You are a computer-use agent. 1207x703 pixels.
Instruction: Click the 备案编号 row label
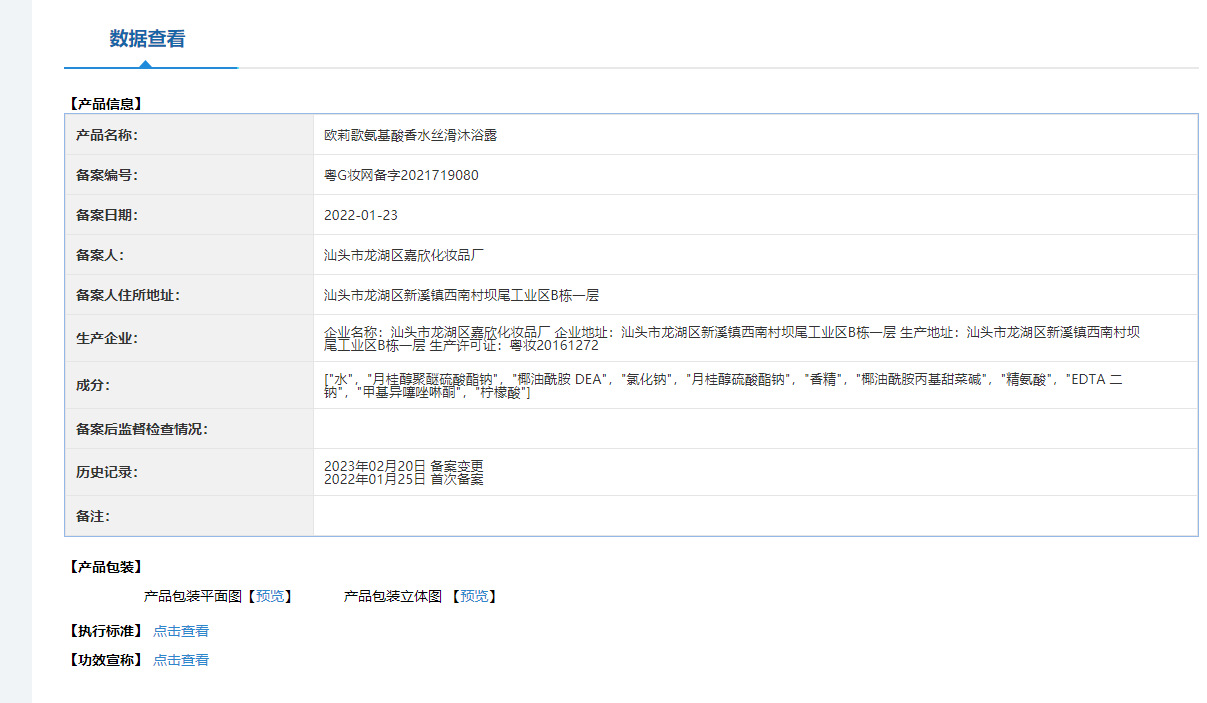click(x=107, y=175)
